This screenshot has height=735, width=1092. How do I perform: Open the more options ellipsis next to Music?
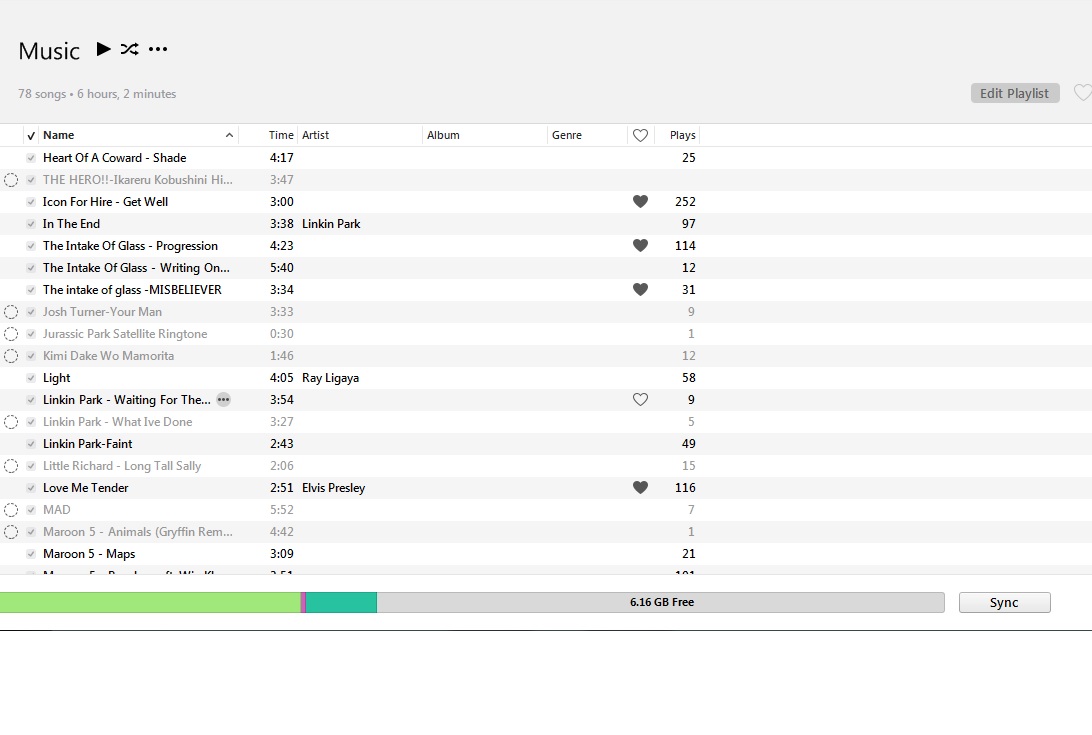click(x=158, y=49)
